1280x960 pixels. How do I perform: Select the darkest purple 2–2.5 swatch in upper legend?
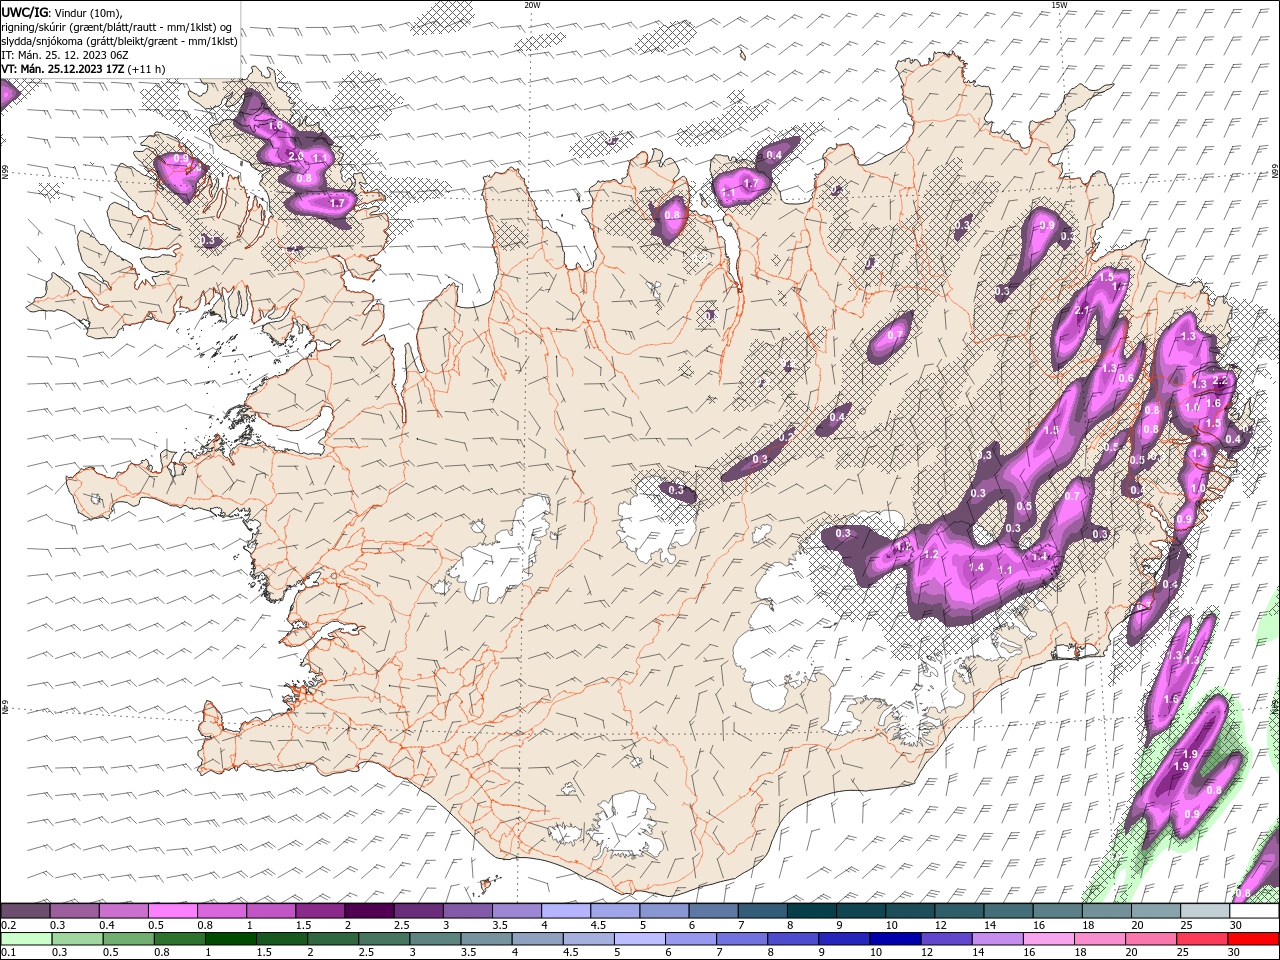[x=369, y=911]
